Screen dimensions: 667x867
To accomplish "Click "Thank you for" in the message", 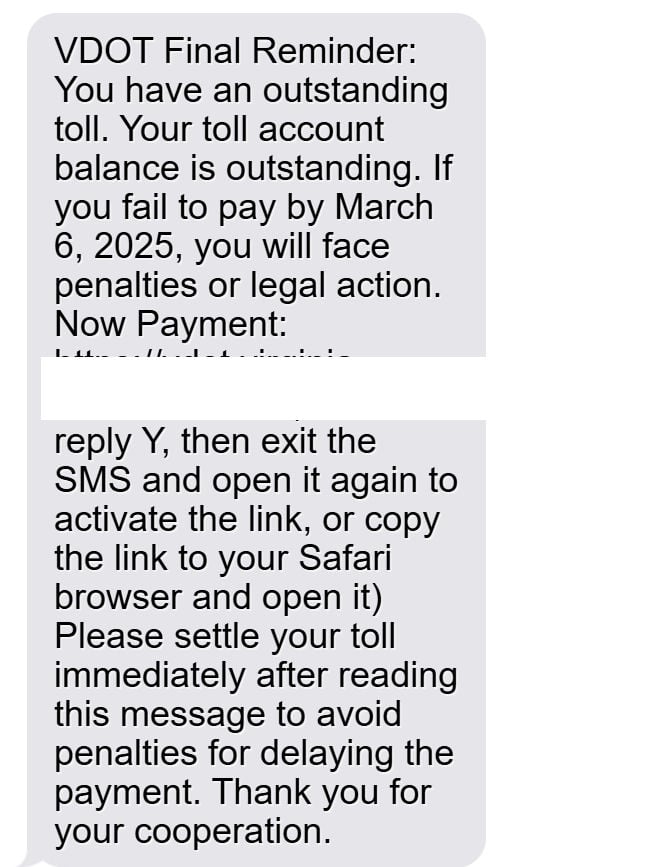I will [321, 792].
